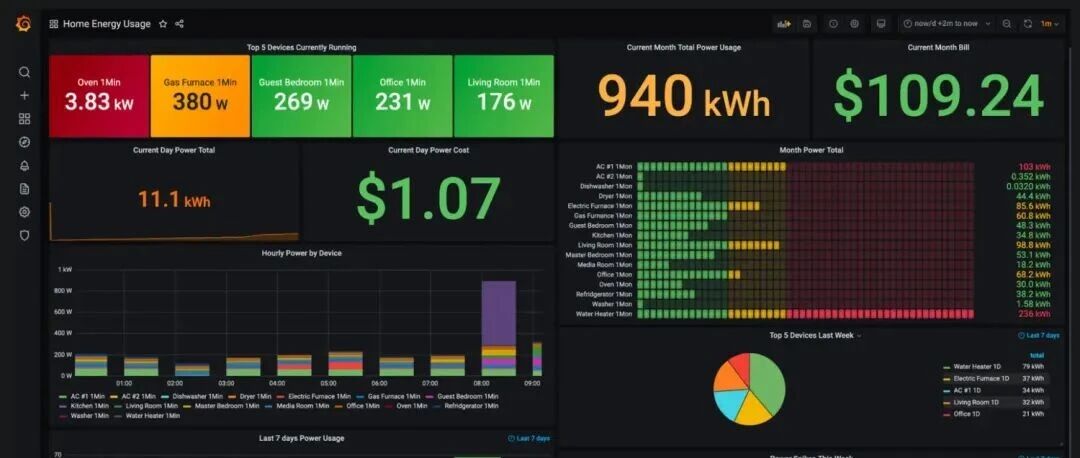Open the Current Month Total Power Usage title menu

683,48
